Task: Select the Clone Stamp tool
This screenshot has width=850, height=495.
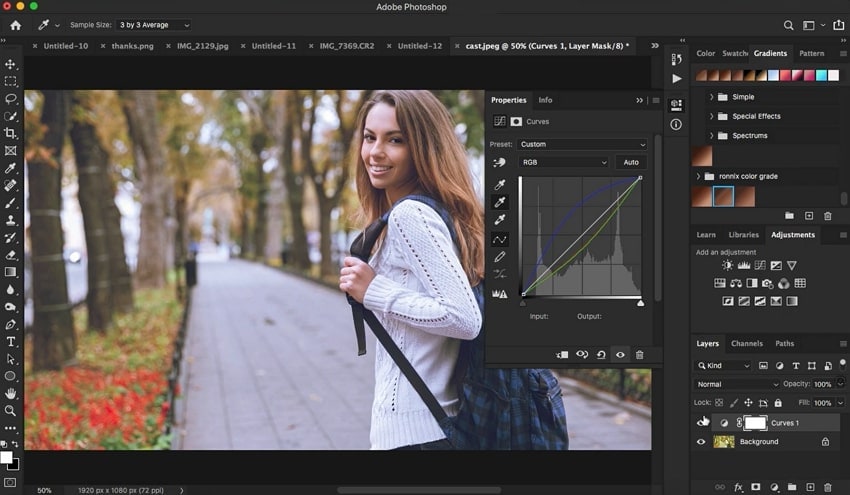Action: point(10,220)
